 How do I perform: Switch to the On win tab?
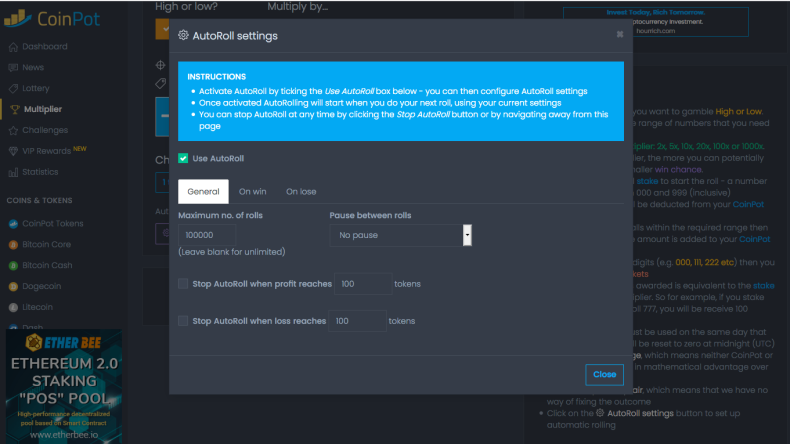[252, 192]
